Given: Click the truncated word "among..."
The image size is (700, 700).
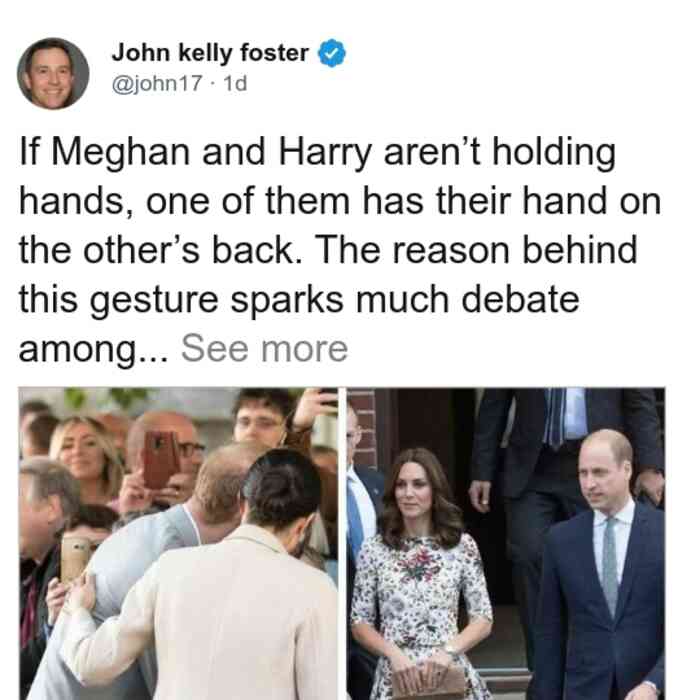Looking at the screenshot, I should (x=94, y=350).
